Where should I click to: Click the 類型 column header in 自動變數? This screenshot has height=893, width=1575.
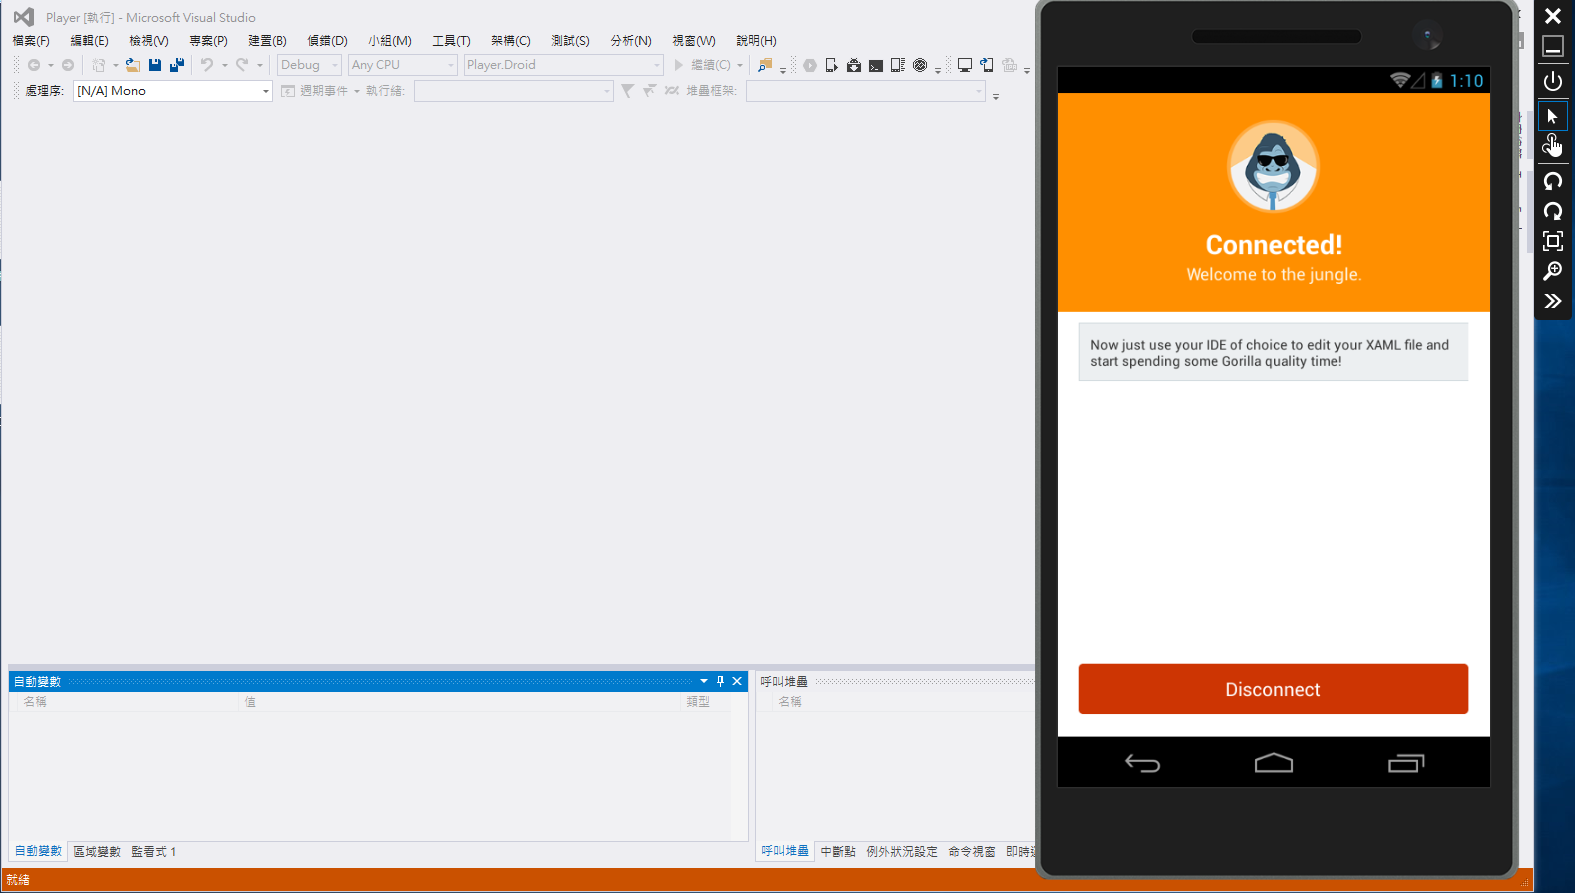pos(706,702)
